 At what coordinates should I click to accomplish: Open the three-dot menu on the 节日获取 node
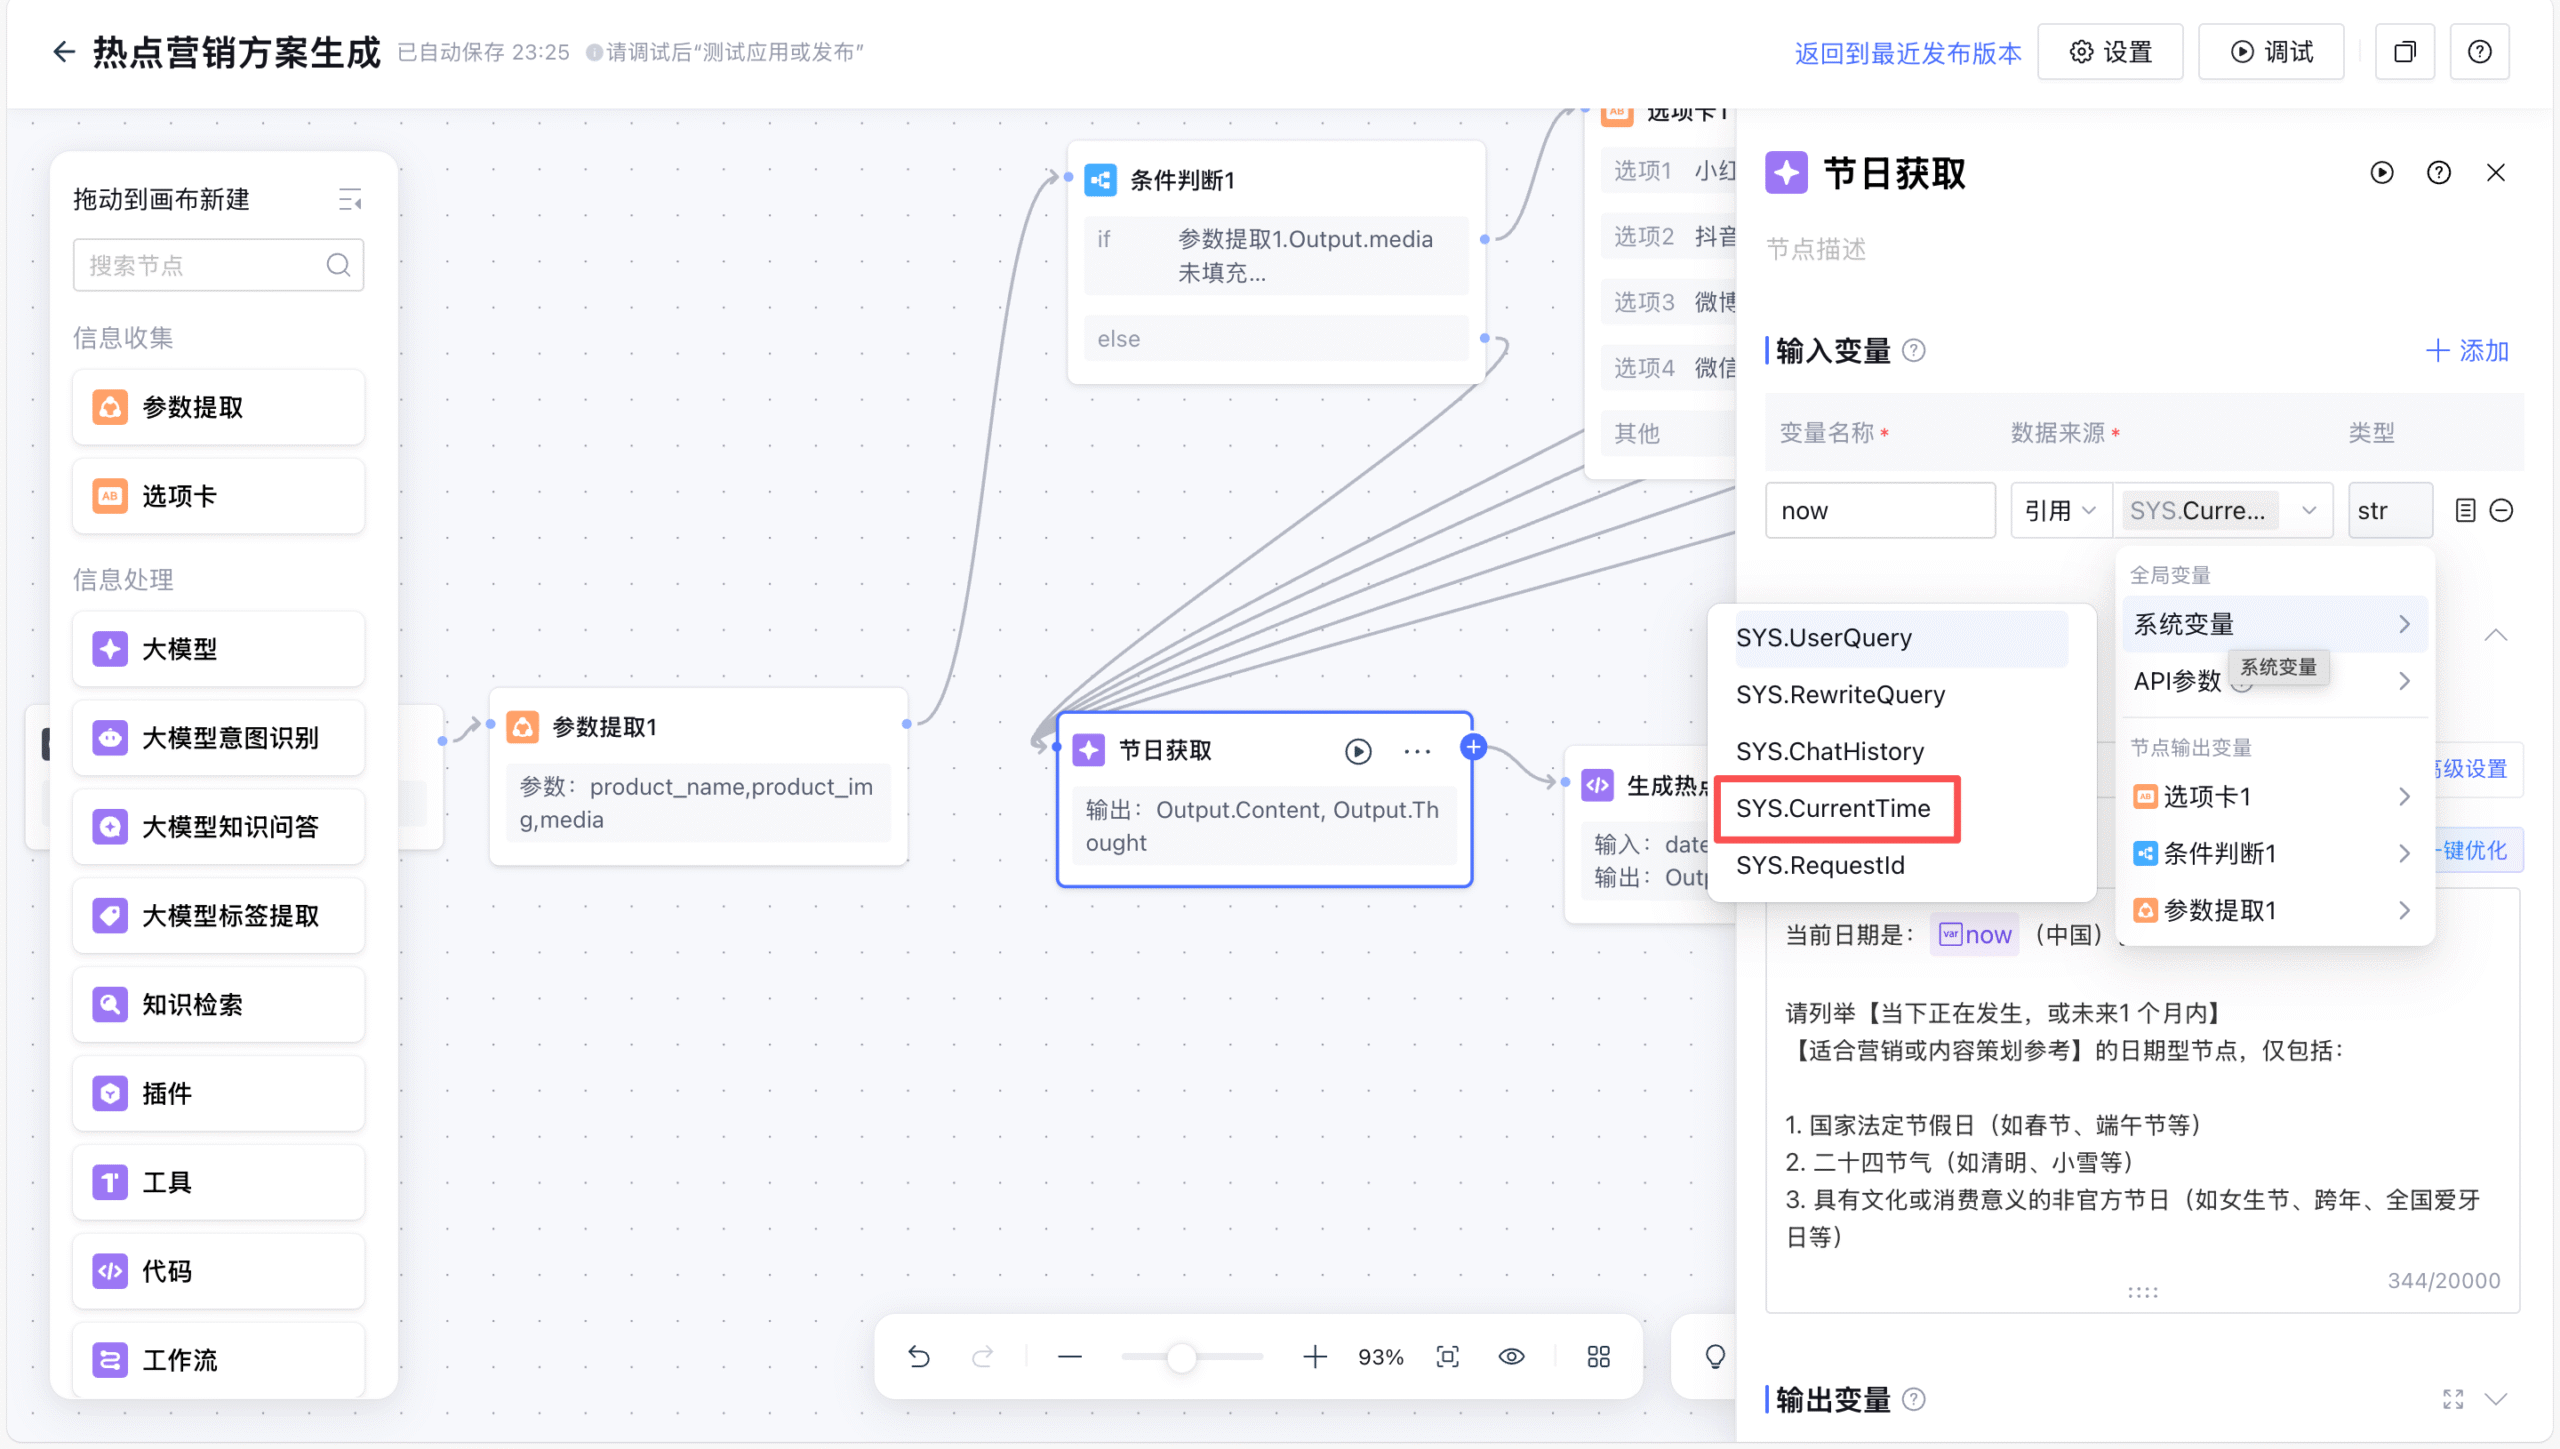point(1417,751)
